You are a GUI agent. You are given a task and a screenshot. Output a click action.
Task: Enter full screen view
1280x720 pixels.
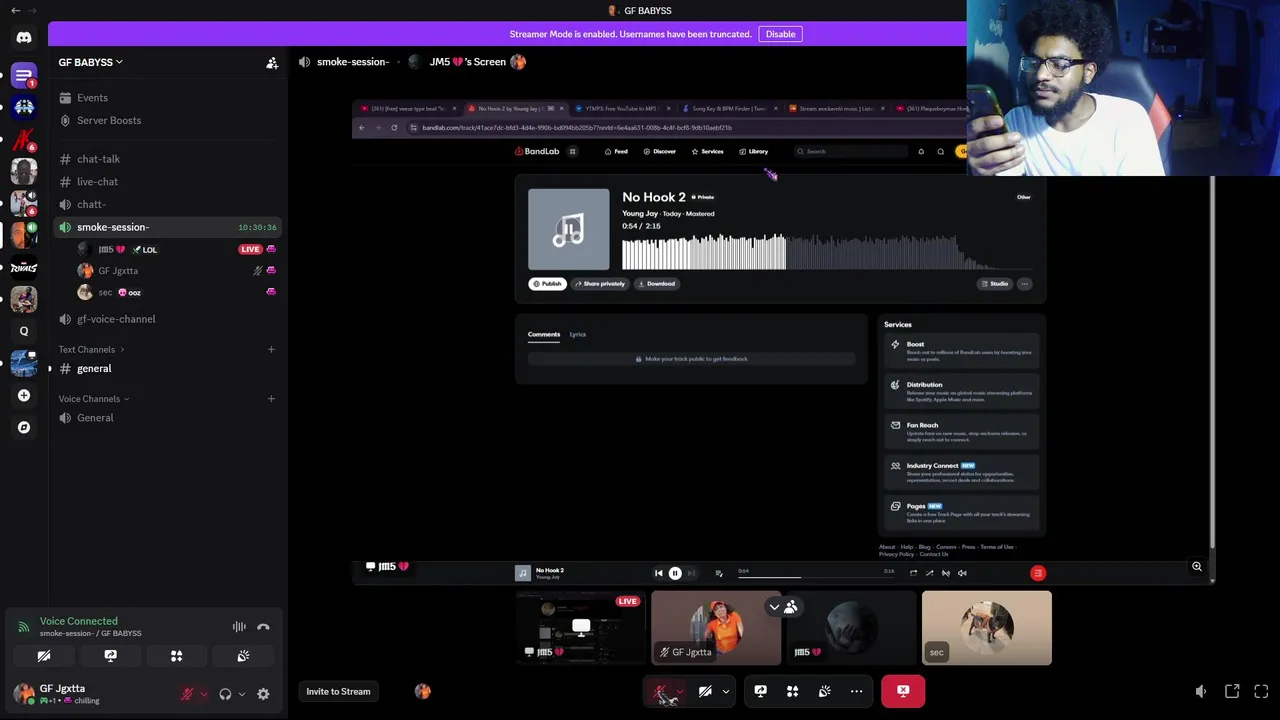coord(1261,691)
